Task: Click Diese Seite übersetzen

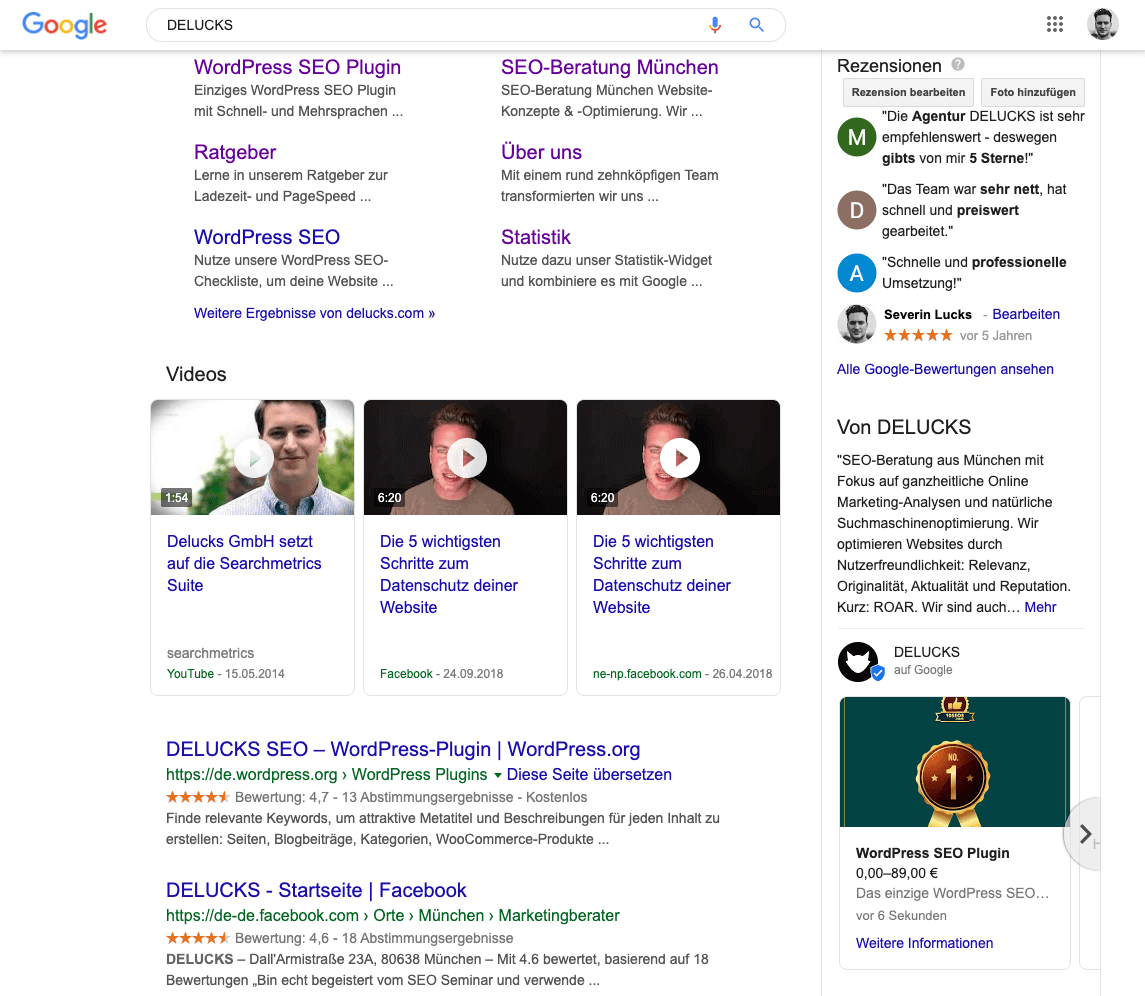Action: [589, 774]
